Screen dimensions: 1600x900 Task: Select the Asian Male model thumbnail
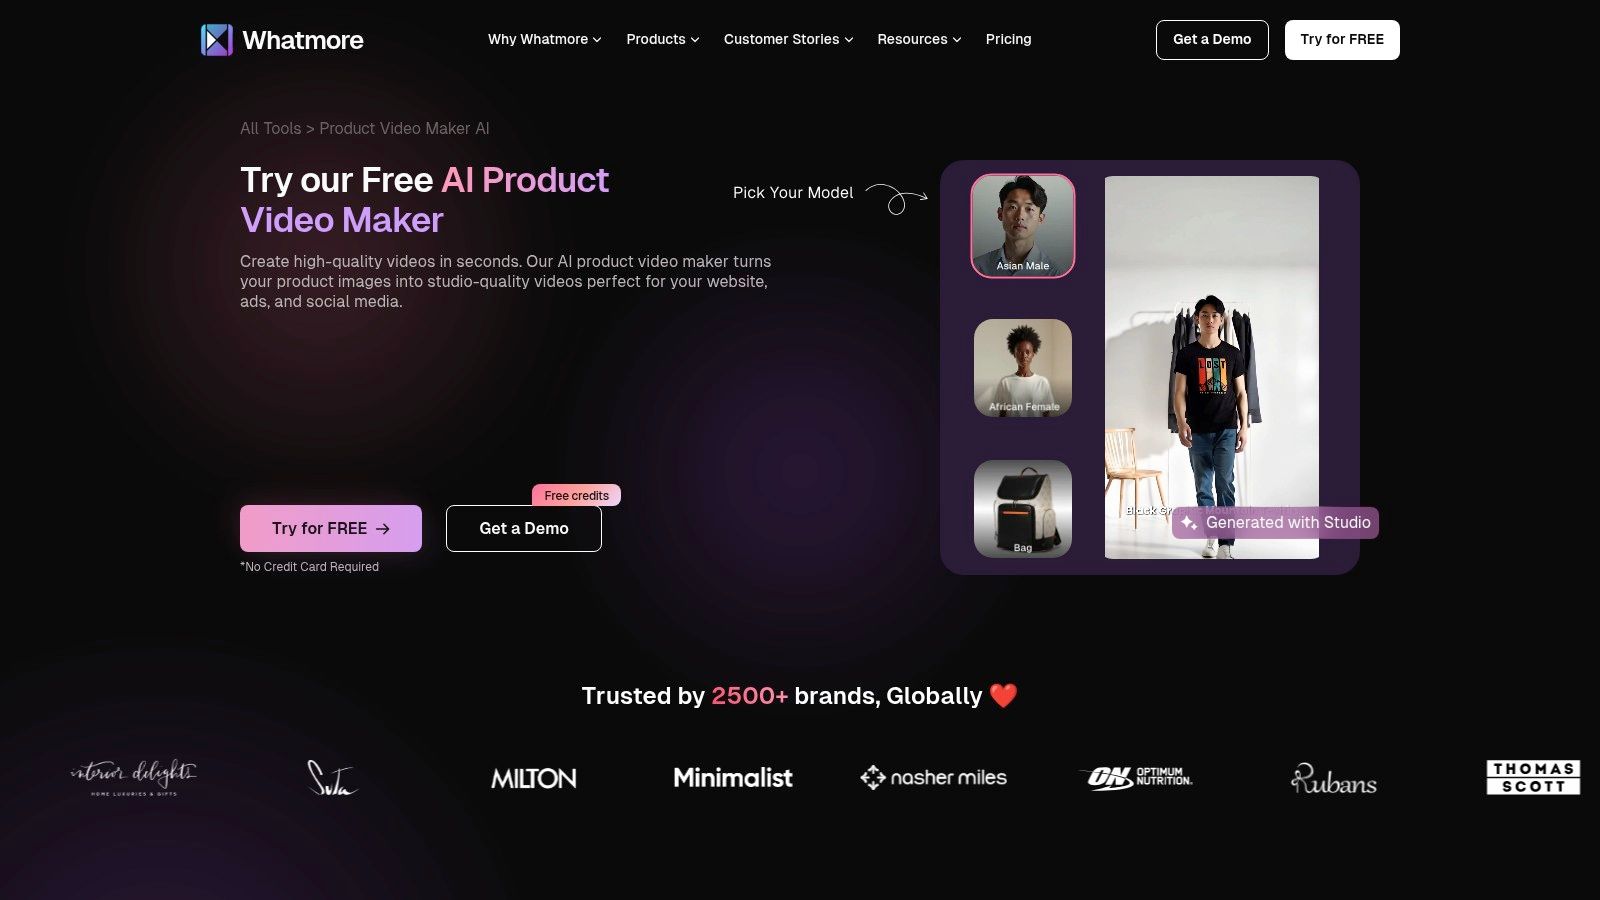(x=1023, y=226)
